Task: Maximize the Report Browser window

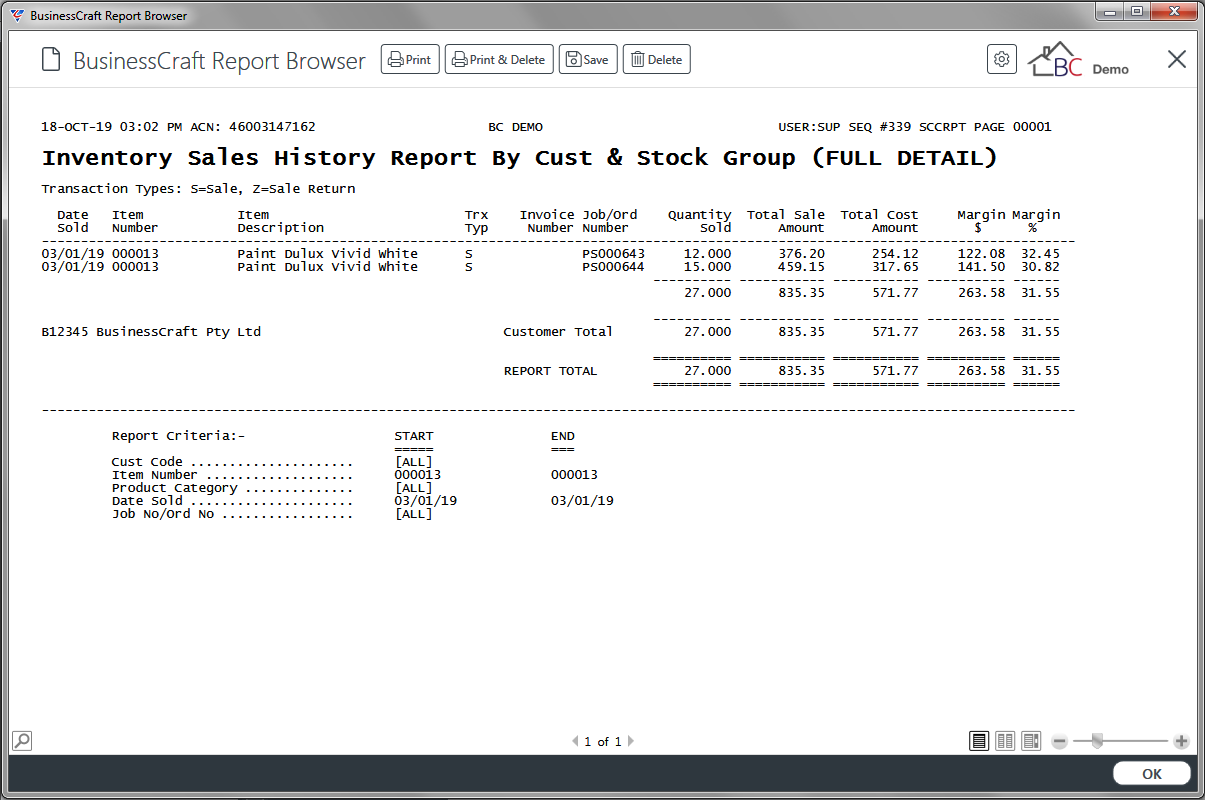Action: (1137, 12)
